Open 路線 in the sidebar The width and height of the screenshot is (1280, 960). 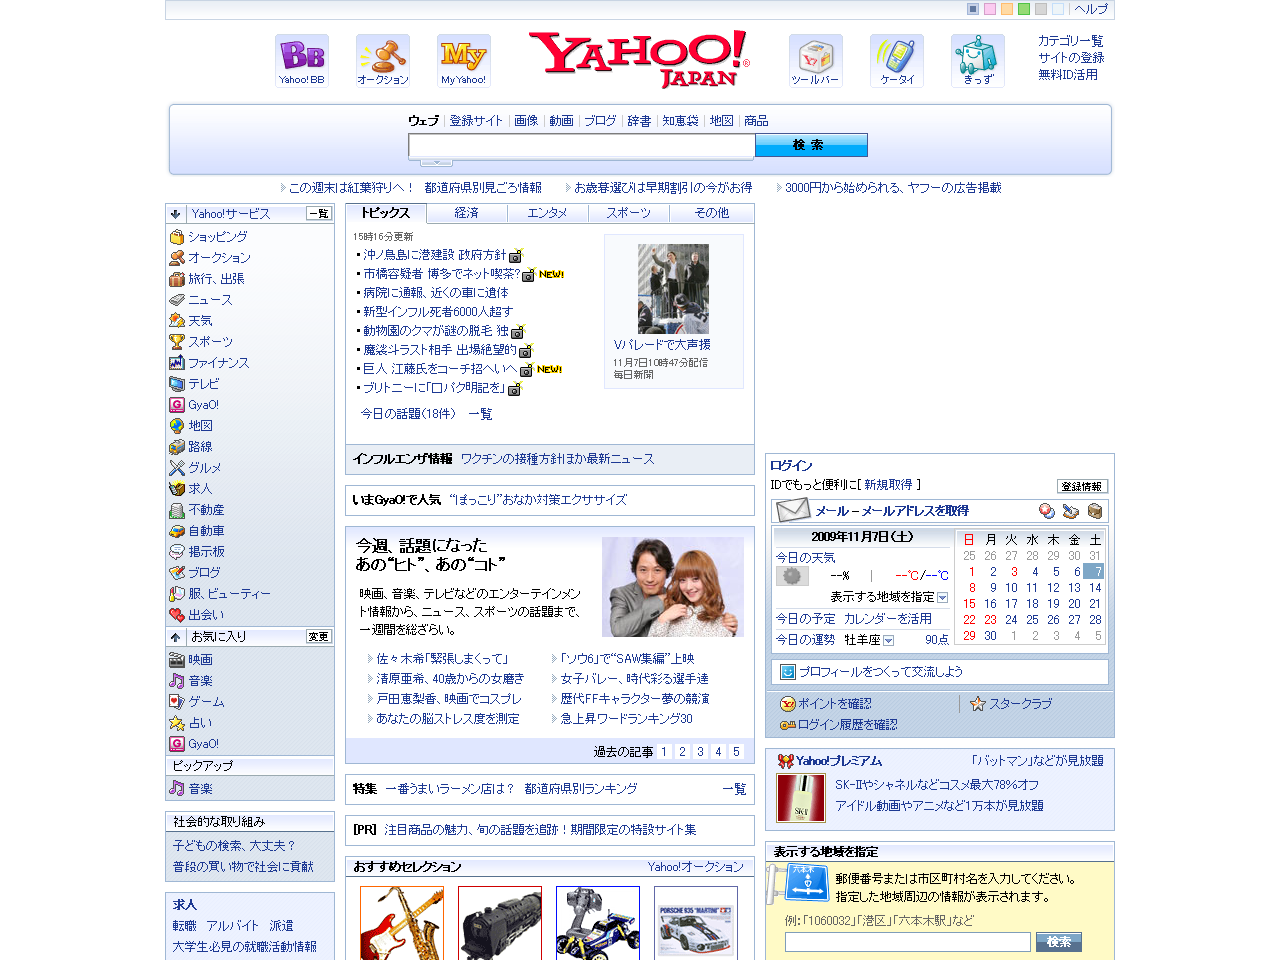point(200,447)
